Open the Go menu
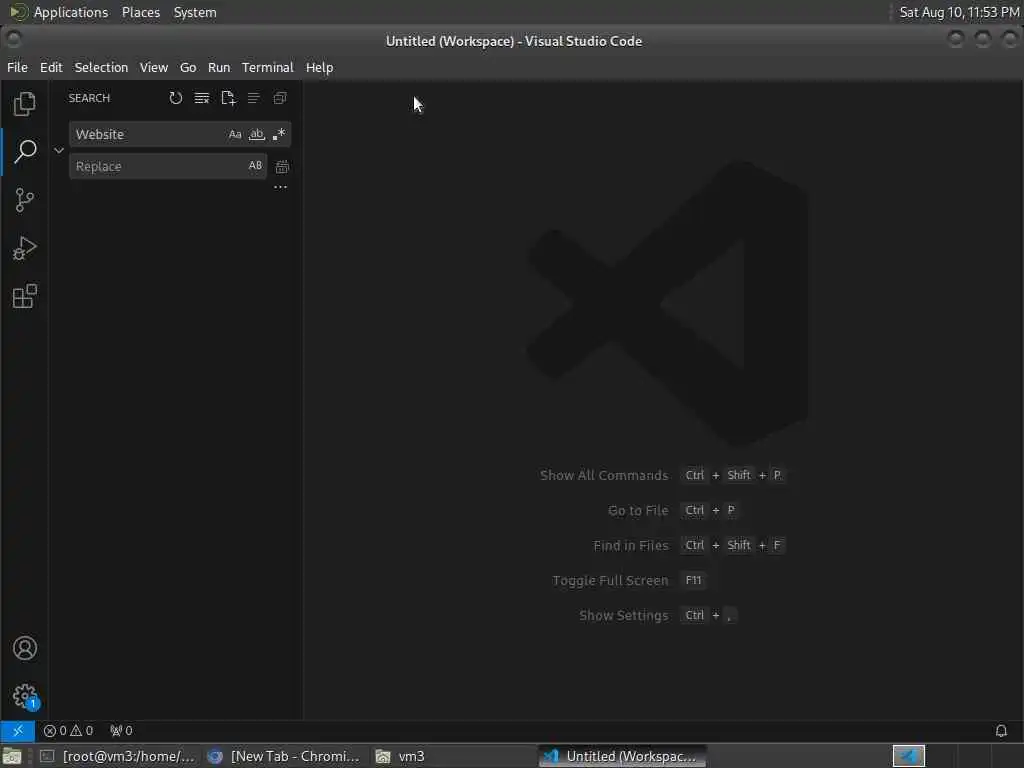 click(188, 67)
